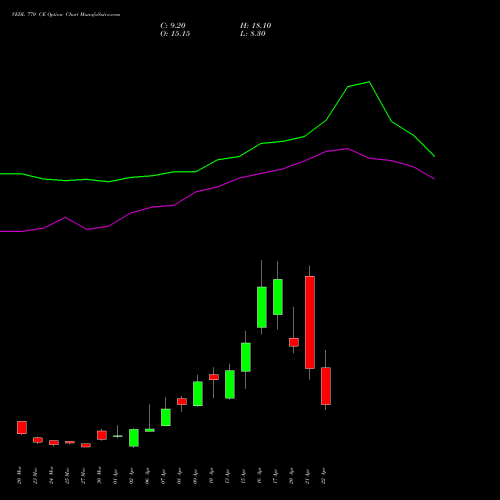Select the 21 Apr date label

(x=307, y=475)
